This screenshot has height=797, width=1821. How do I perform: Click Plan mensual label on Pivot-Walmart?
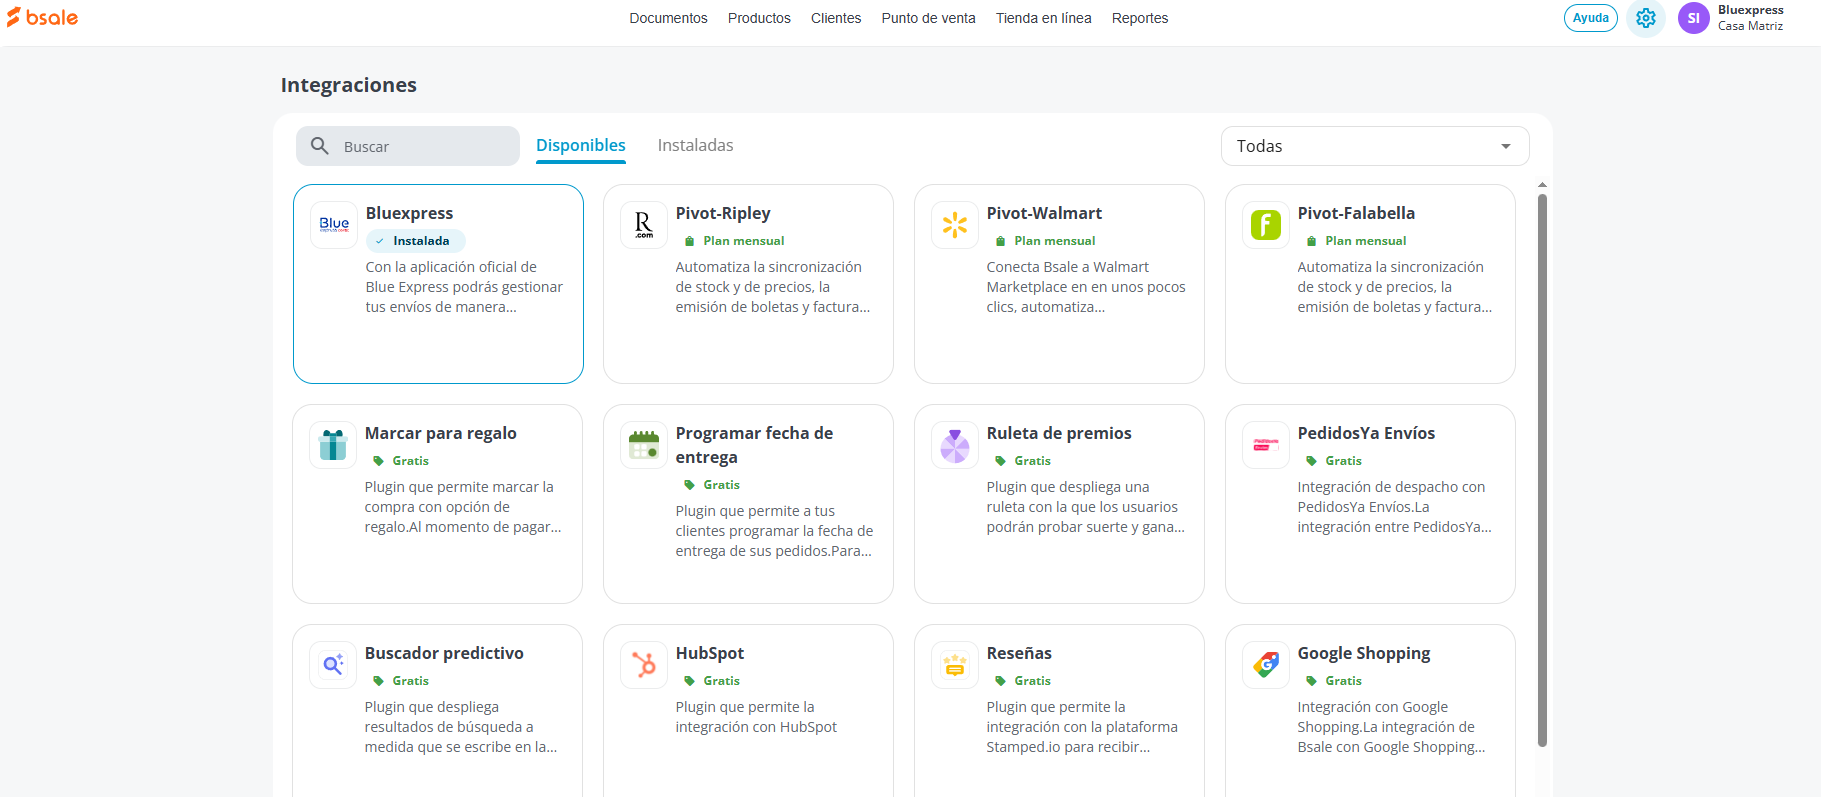coord(1046,241)
